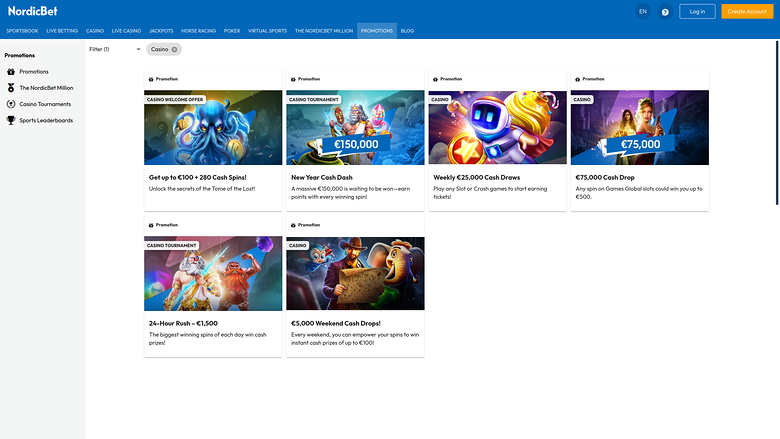
Task: Click the promotion gift icon above New Year Cash Dash
Action: pos(292,79)
